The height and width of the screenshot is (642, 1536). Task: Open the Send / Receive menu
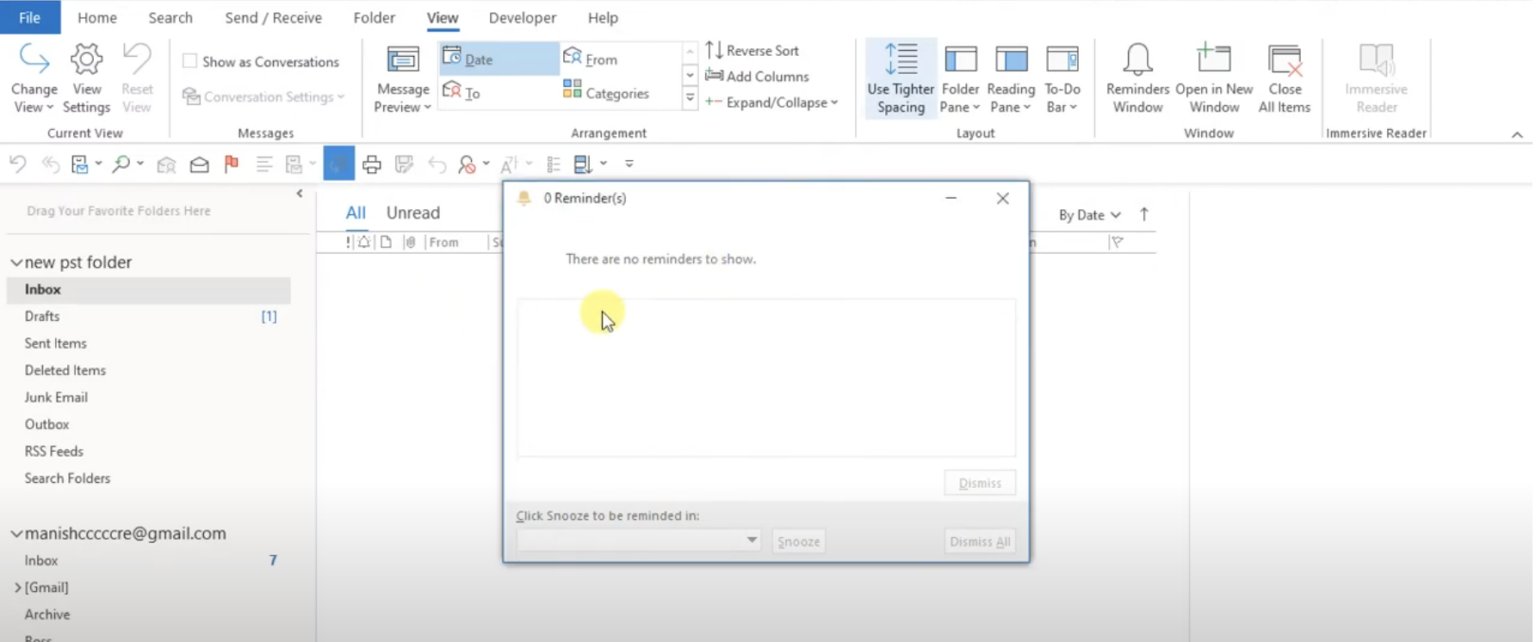[x=273, y=17]
